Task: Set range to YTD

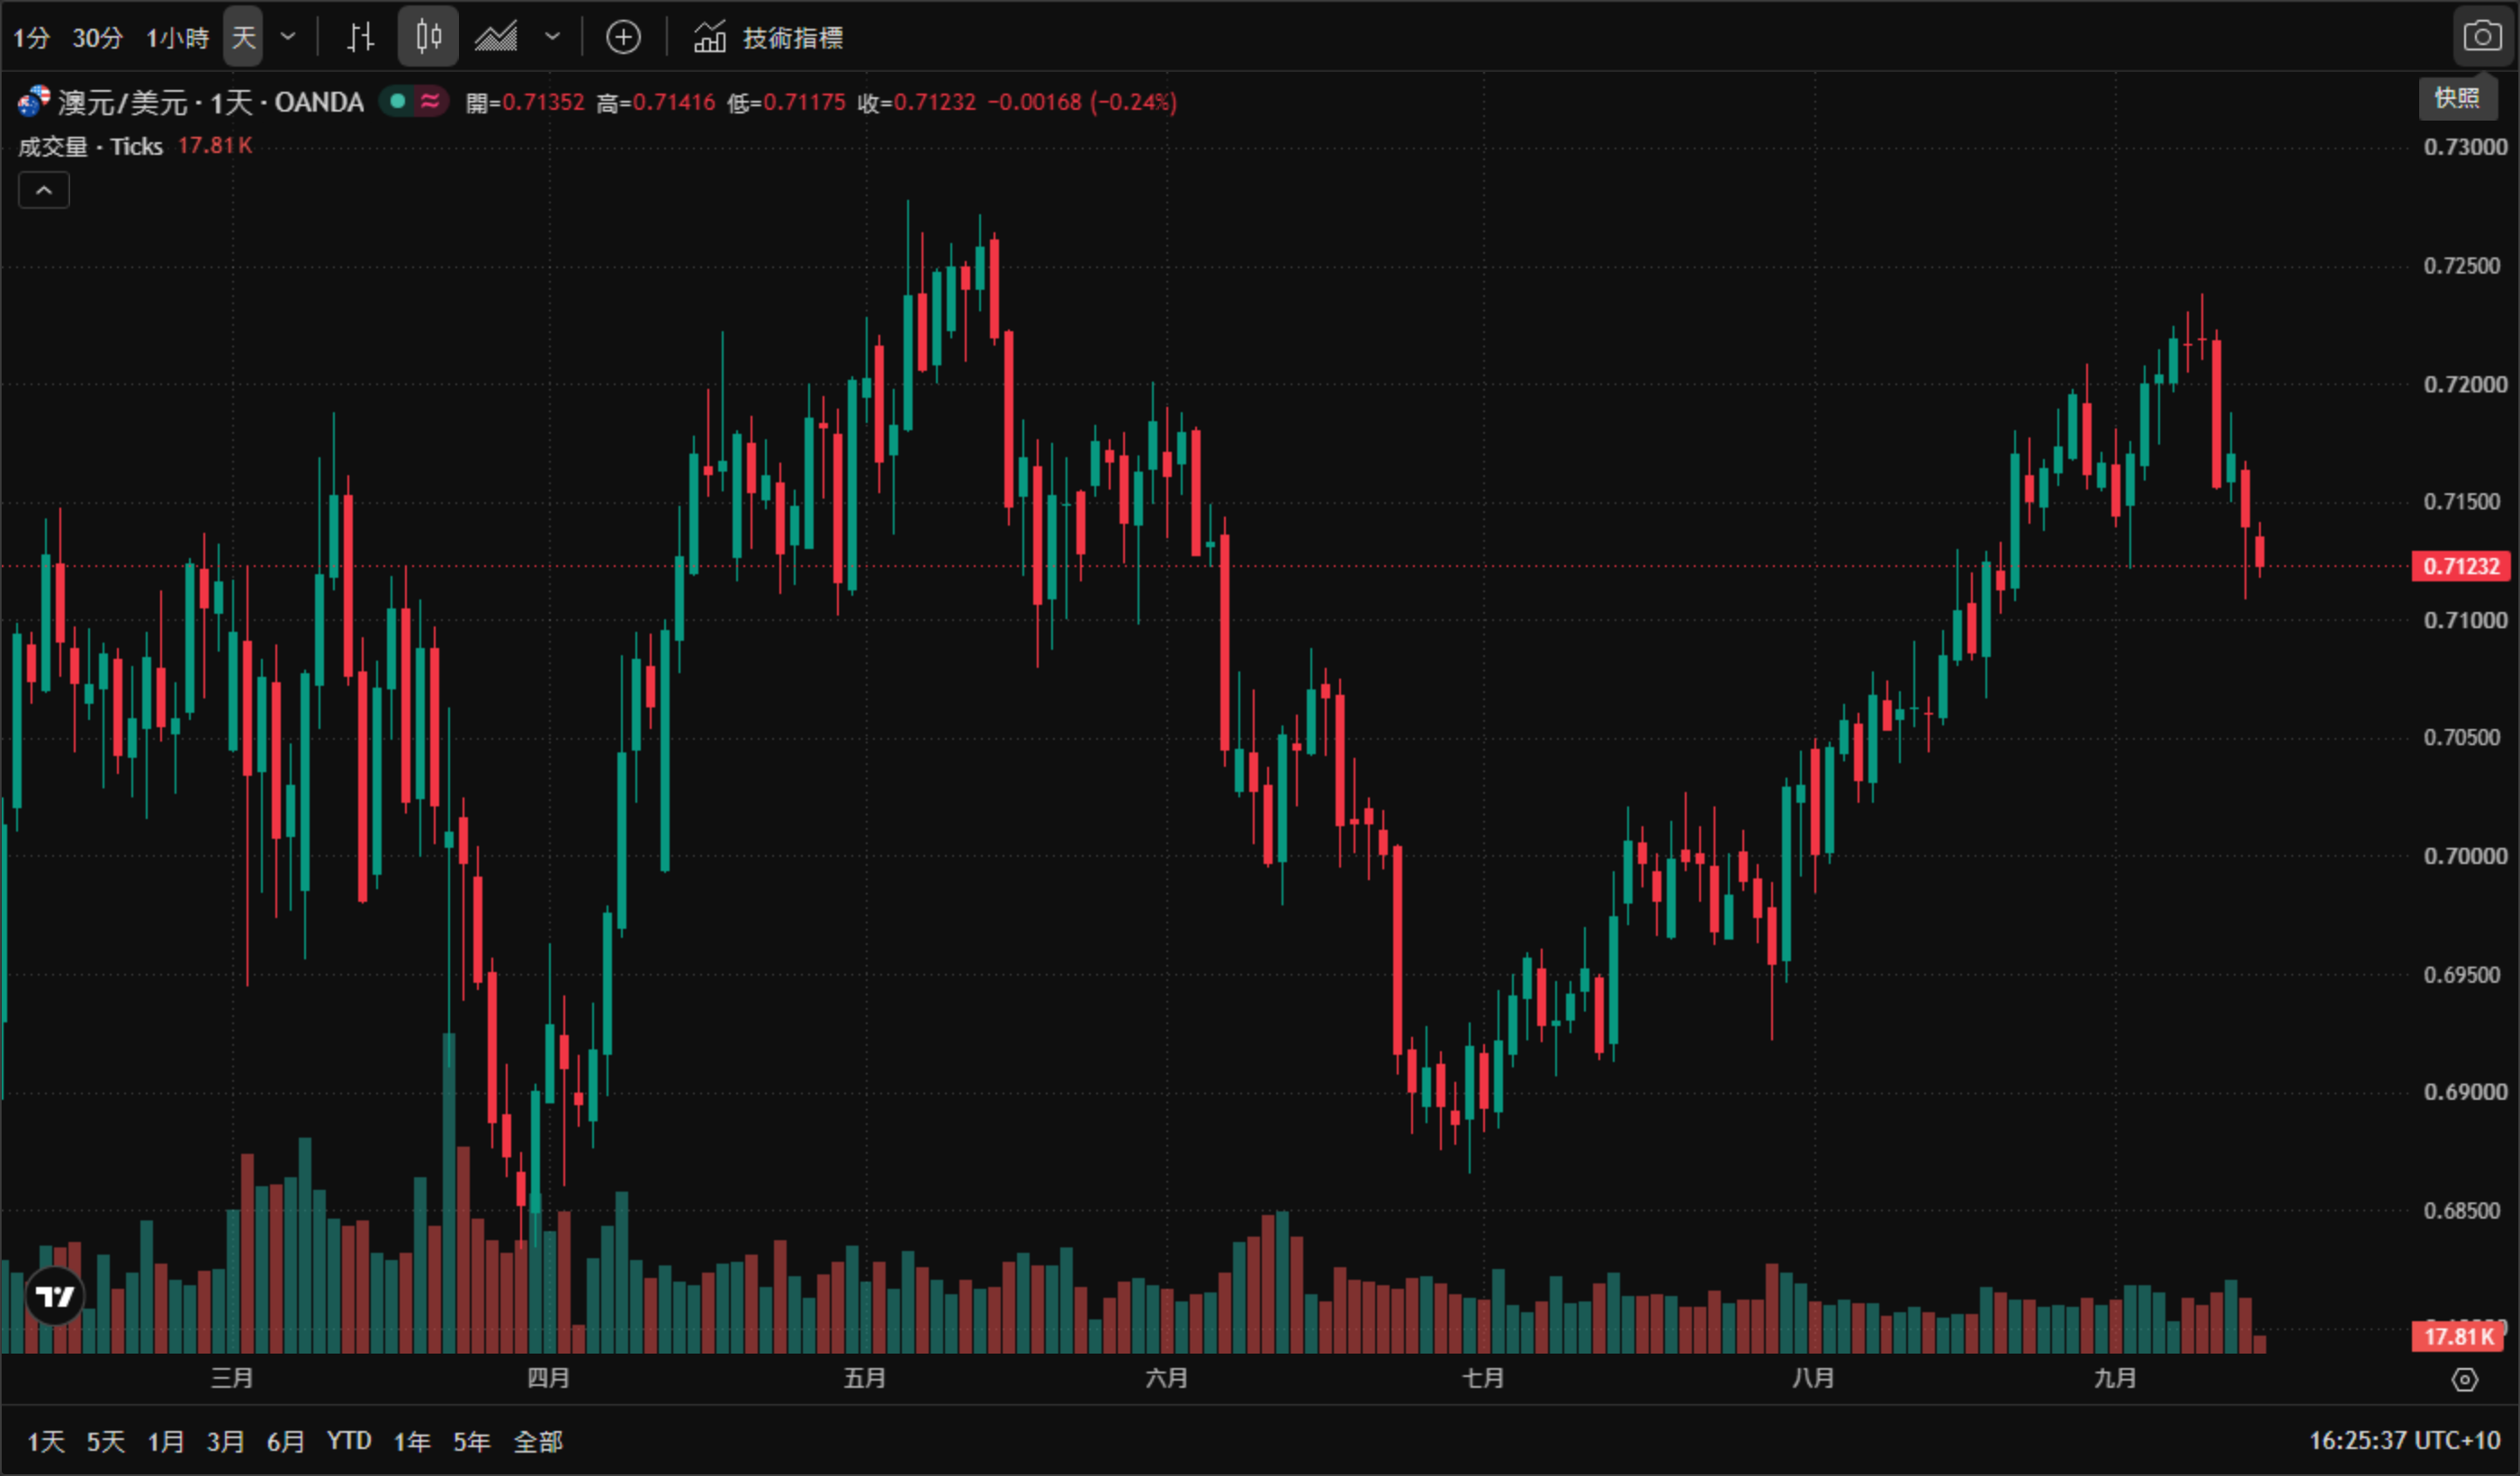Action: coord(349,1441)
